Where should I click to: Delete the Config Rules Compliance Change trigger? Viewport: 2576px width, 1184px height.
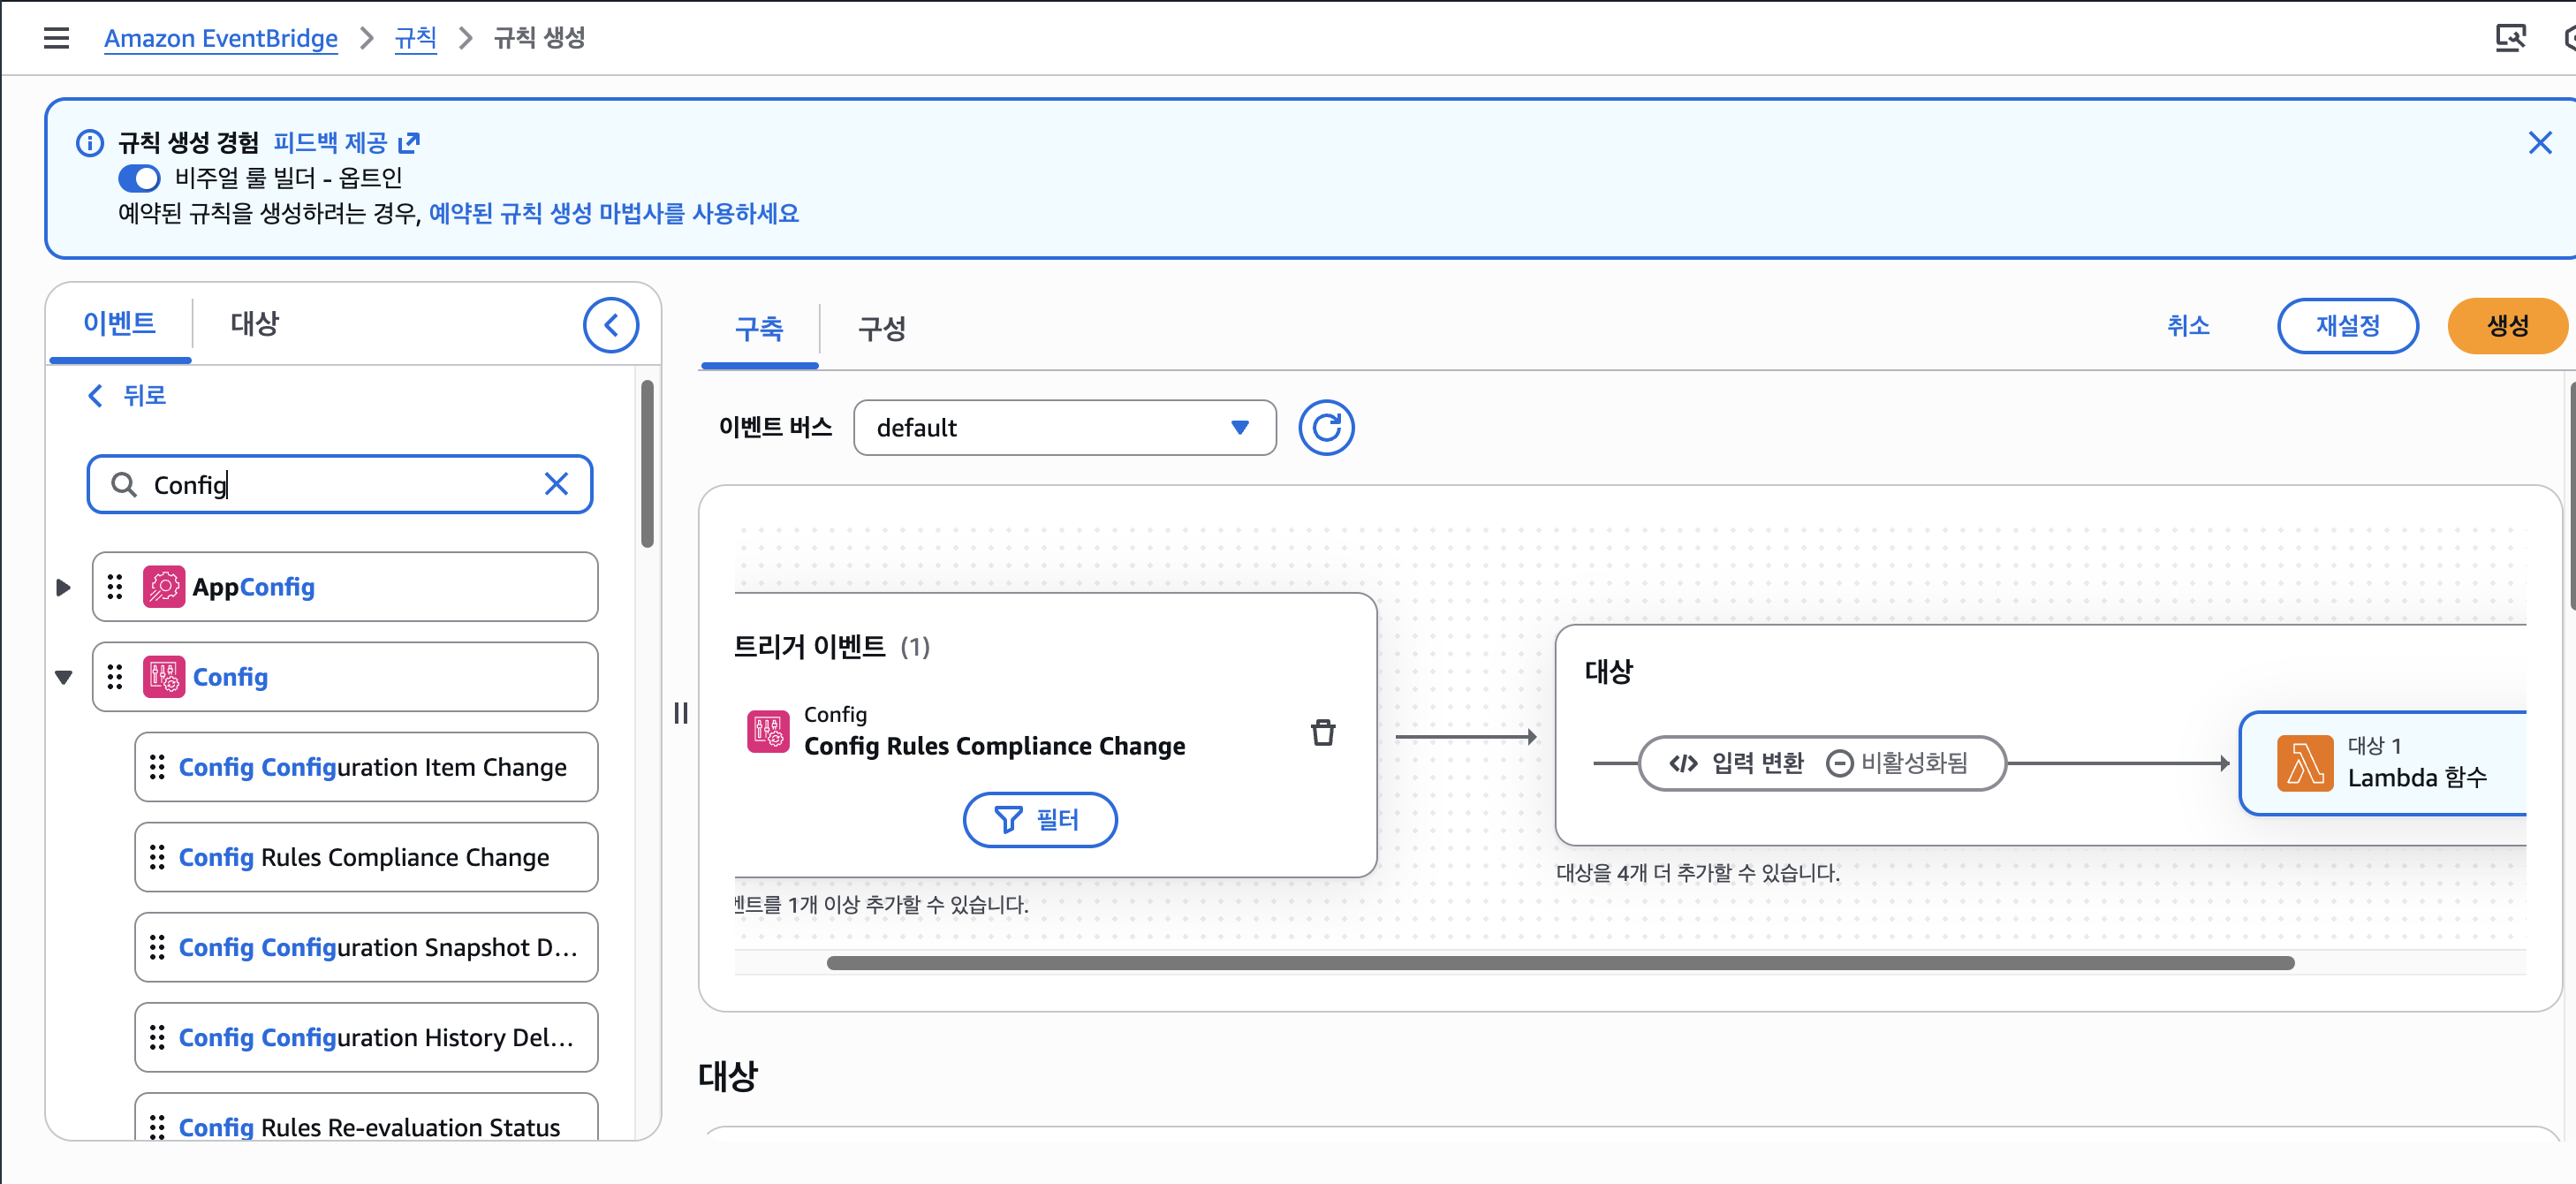point(1322,733)
